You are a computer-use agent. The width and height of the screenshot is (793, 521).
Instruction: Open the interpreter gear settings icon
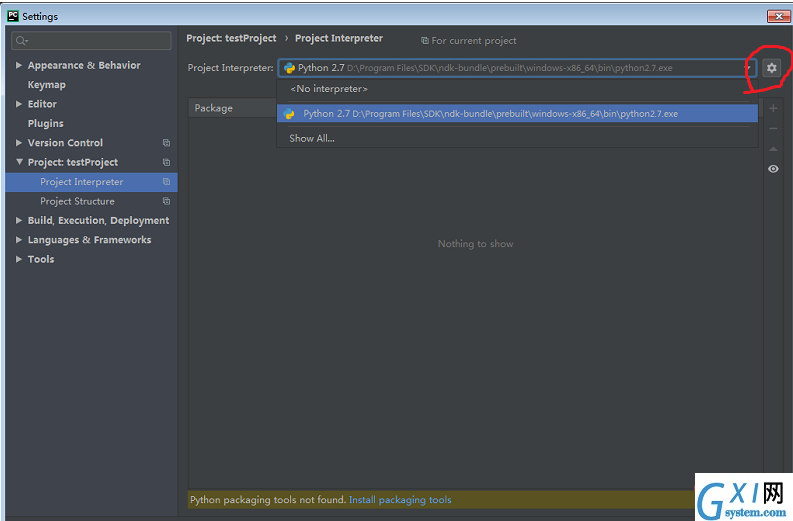771,68
